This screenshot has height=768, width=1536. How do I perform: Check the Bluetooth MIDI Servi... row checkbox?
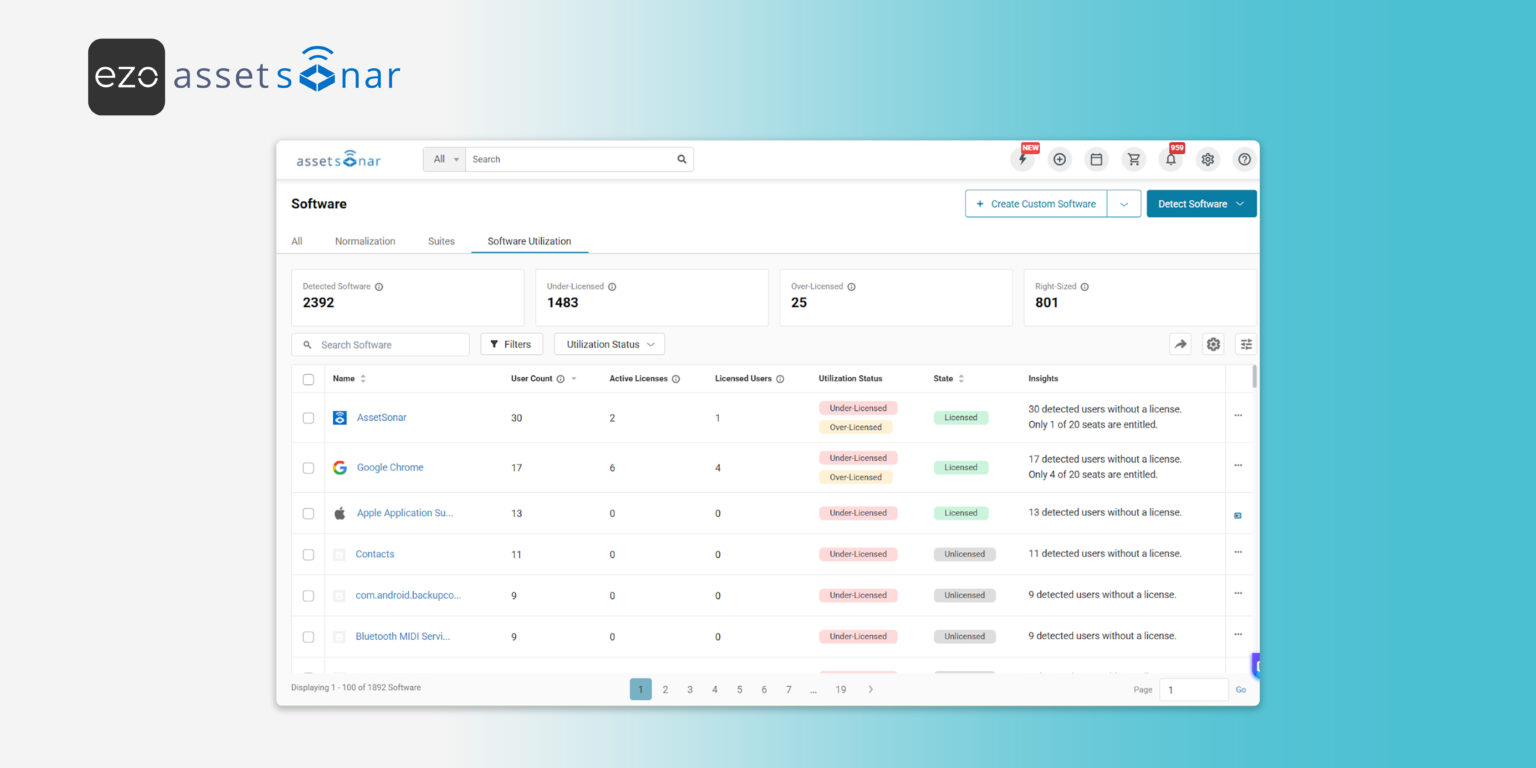pyautogui.click(x=308, y=637)
